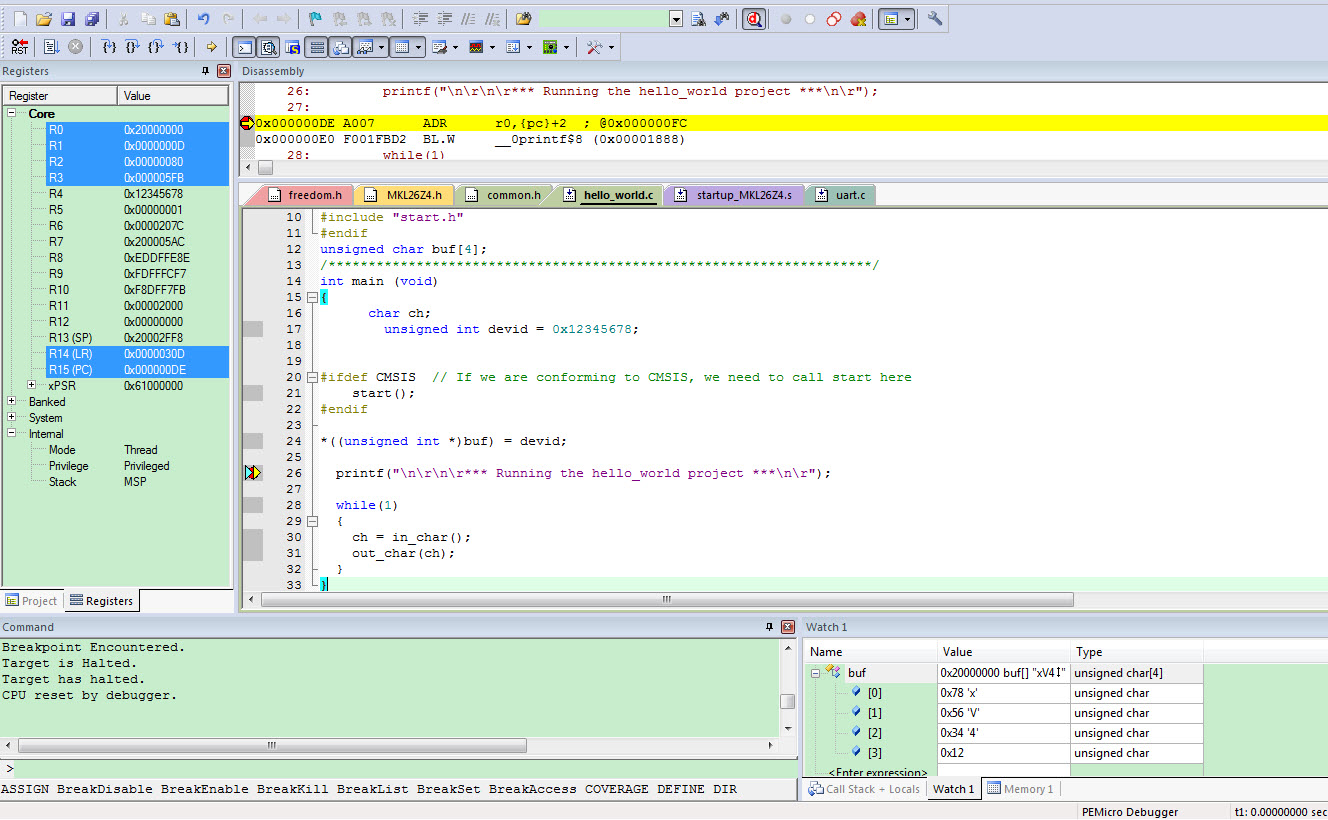Paste from clipboard icon

pos(172,19)
